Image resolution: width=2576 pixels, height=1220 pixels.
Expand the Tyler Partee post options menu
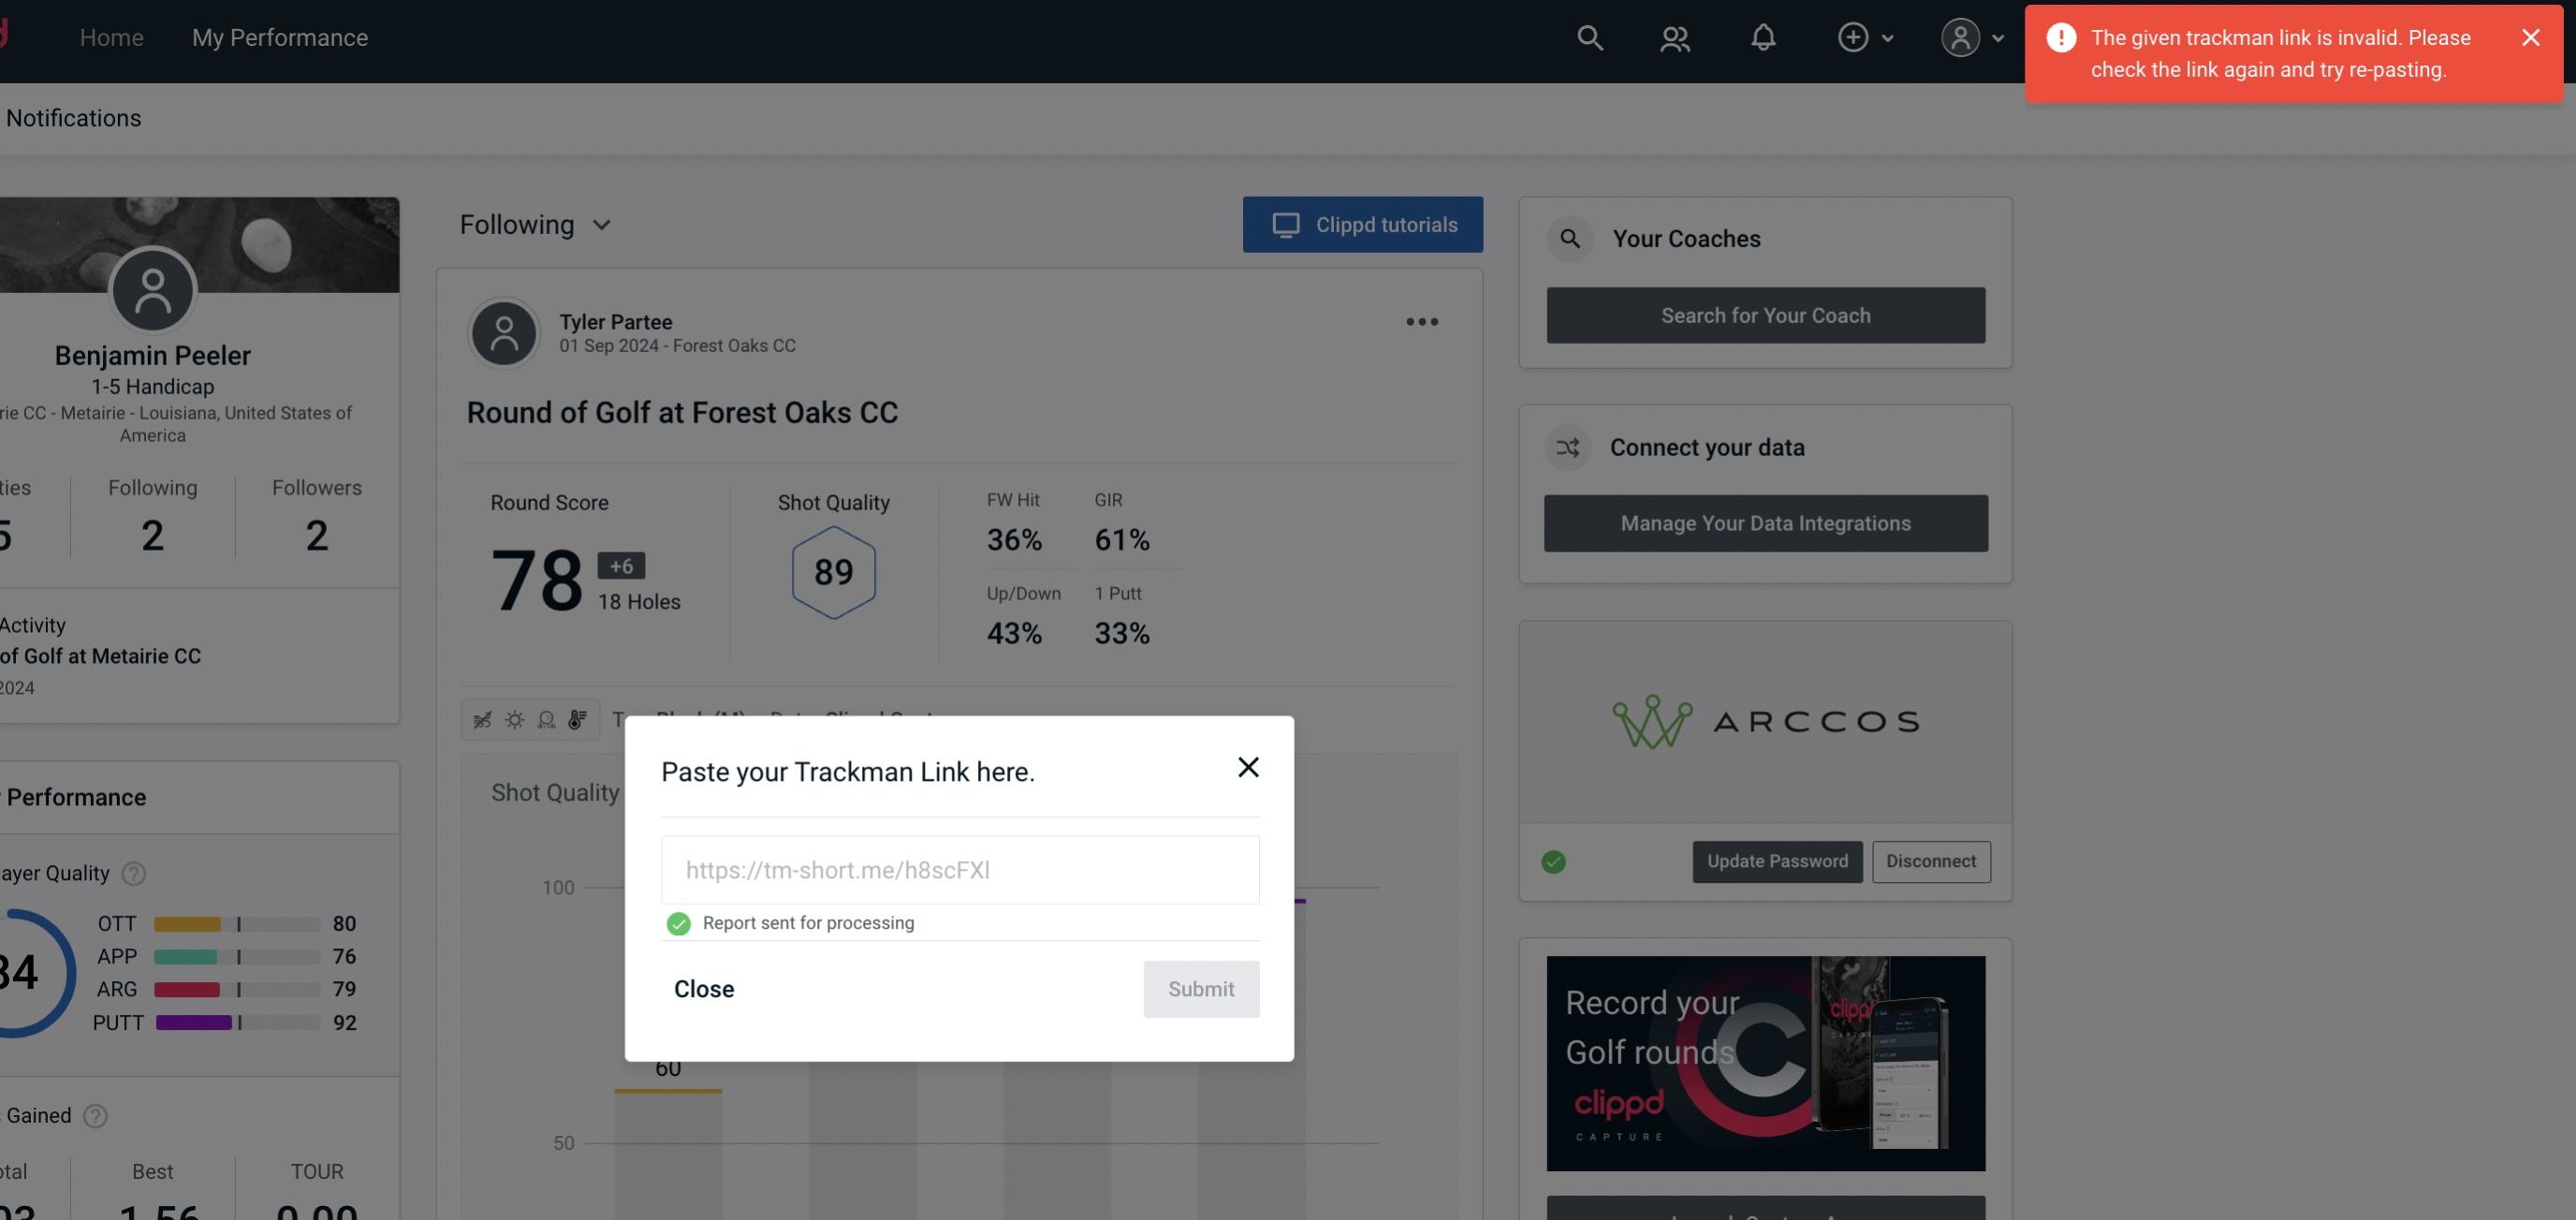[x=1423, y=320]
